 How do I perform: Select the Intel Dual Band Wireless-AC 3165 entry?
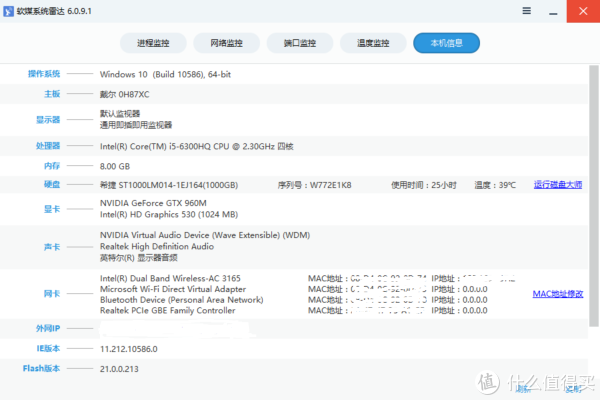[x=170, y=278]
